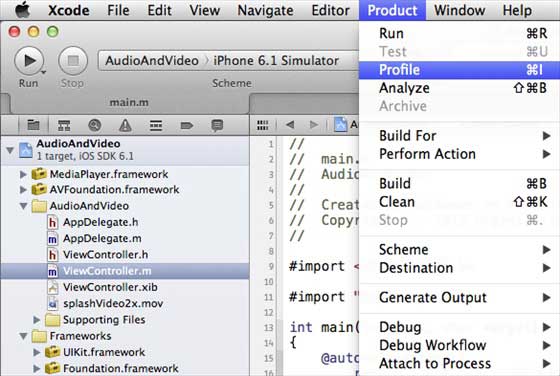Open the Xcode application menu
Screen dimensions: 560x376
(x=69, y=10)
